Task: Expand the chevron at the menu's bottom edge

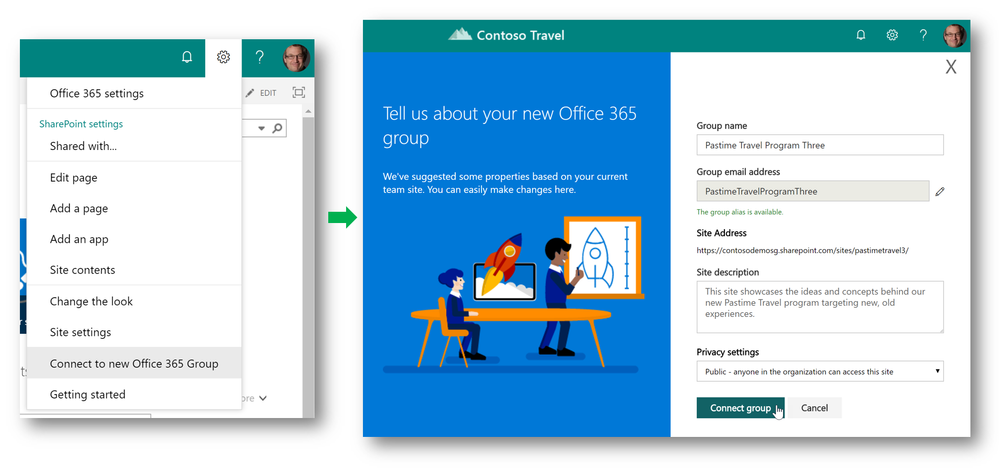Action: [x=263, y=398]
